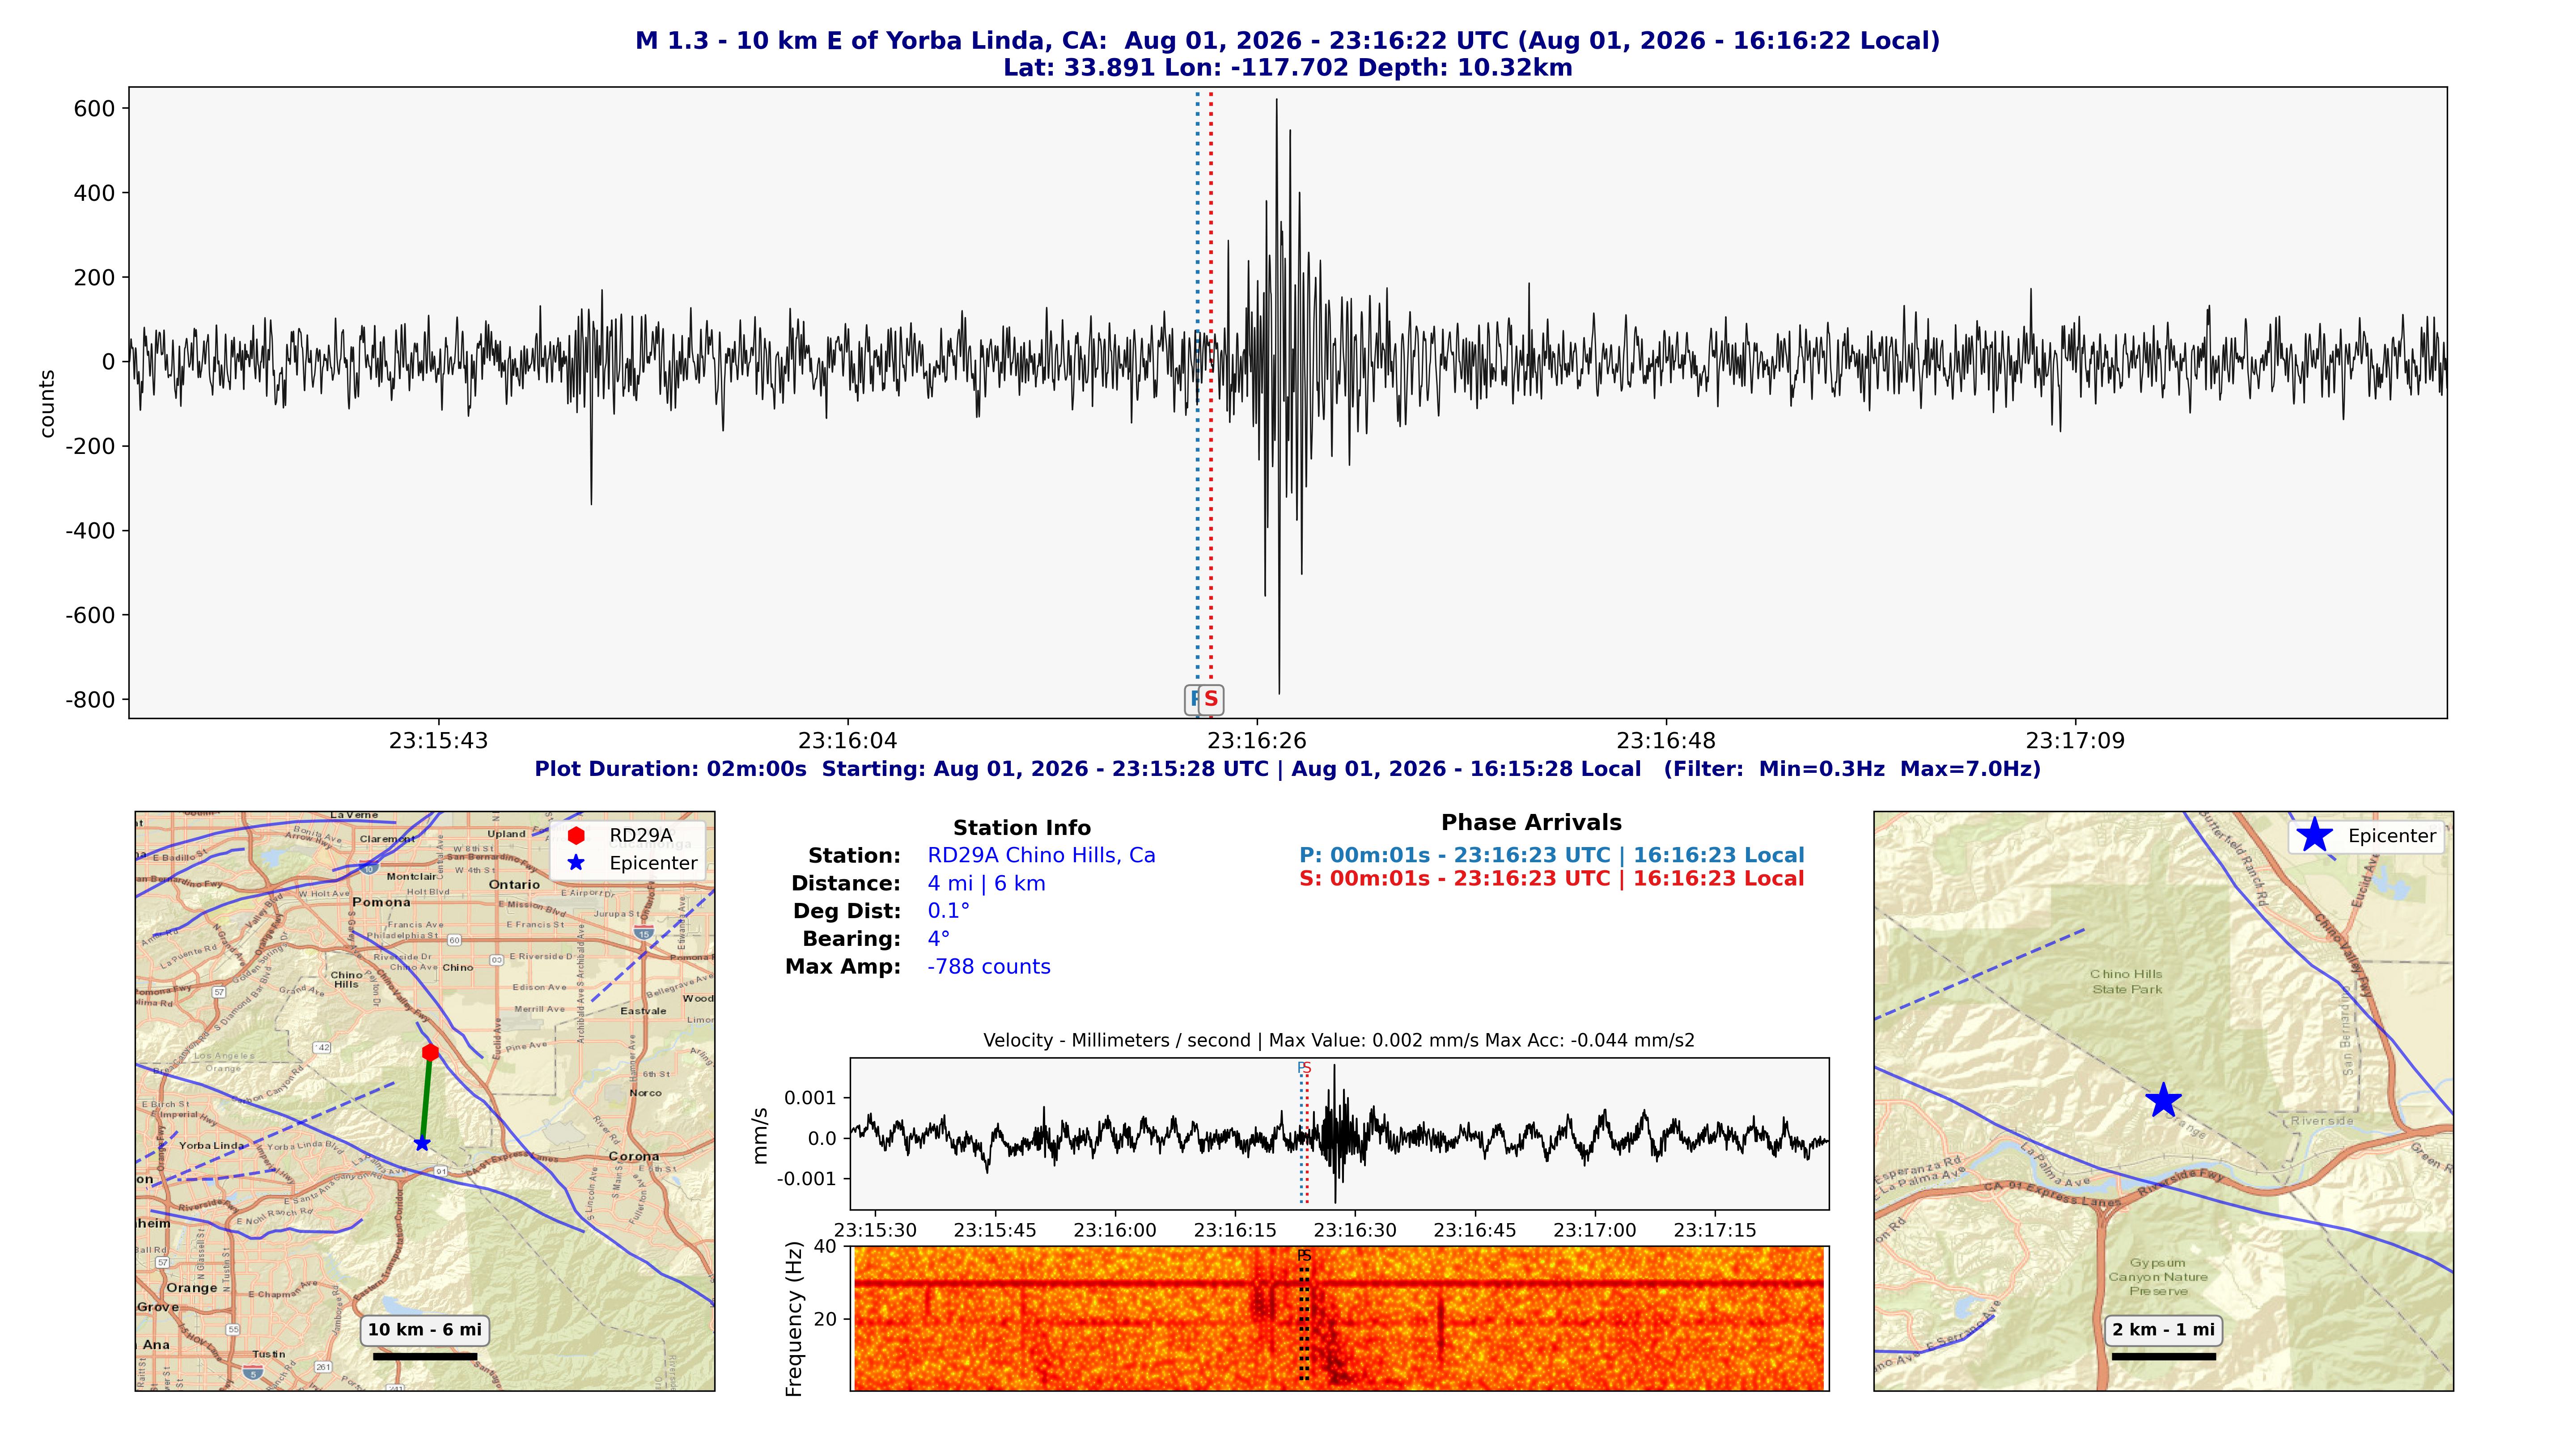Click the 23:16:04 tick on the seismogram axis
The image size is (2576, 1449).
point(848,741)
